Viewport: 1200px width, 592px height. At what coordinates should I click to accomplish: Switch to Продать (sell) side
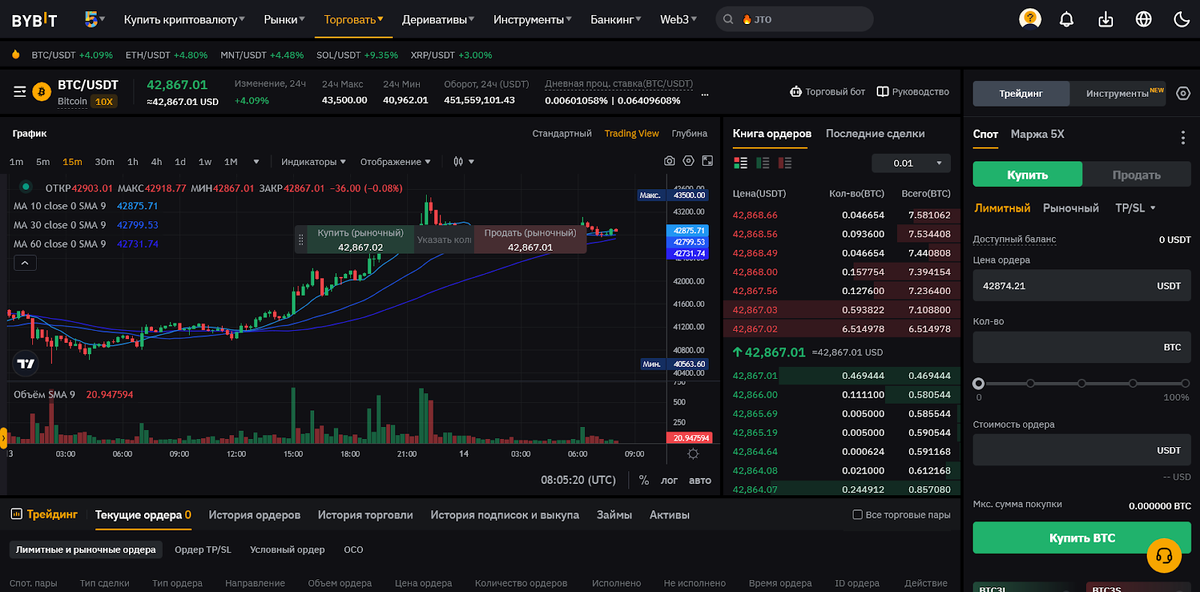[x=1136, y=174]
